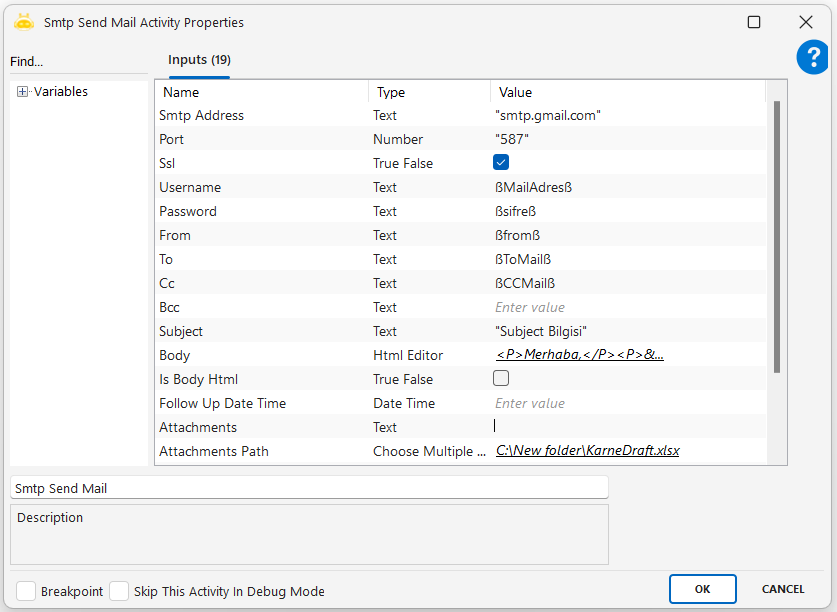The width and height of the screenshot is (837, 612).
Task: Click the blue help question mark icon
Action: coord(812,58)
